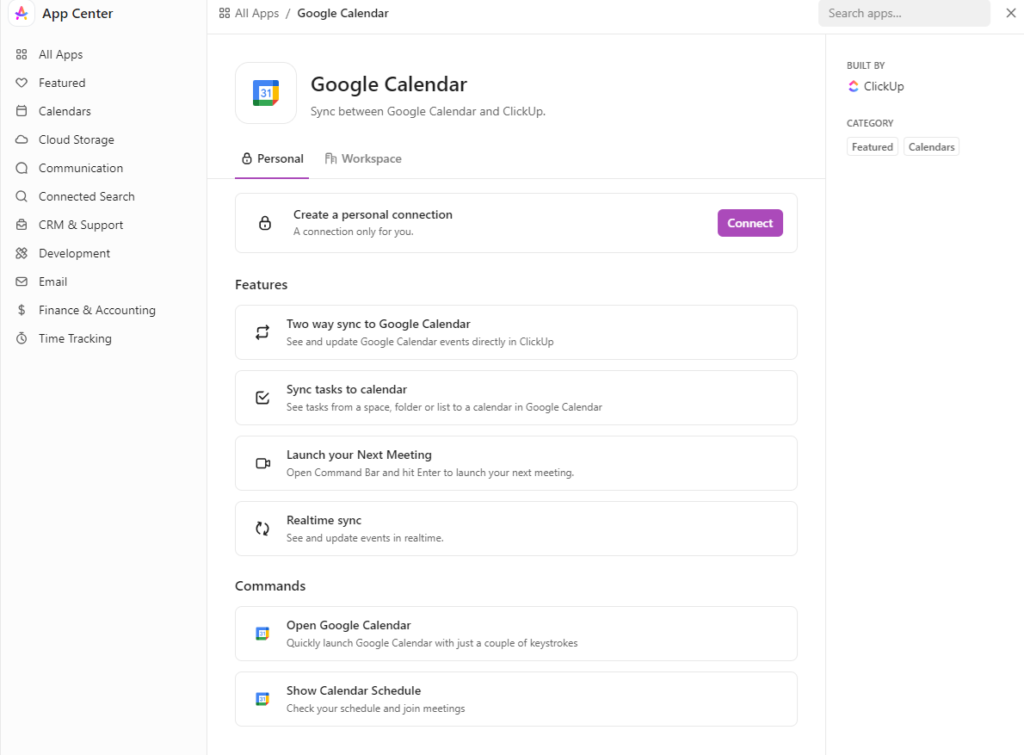The image size is (1024, 755).
Task: Click the Sync tasks checkbox icon
Action: pyautogui.click(x=263, y=398)
